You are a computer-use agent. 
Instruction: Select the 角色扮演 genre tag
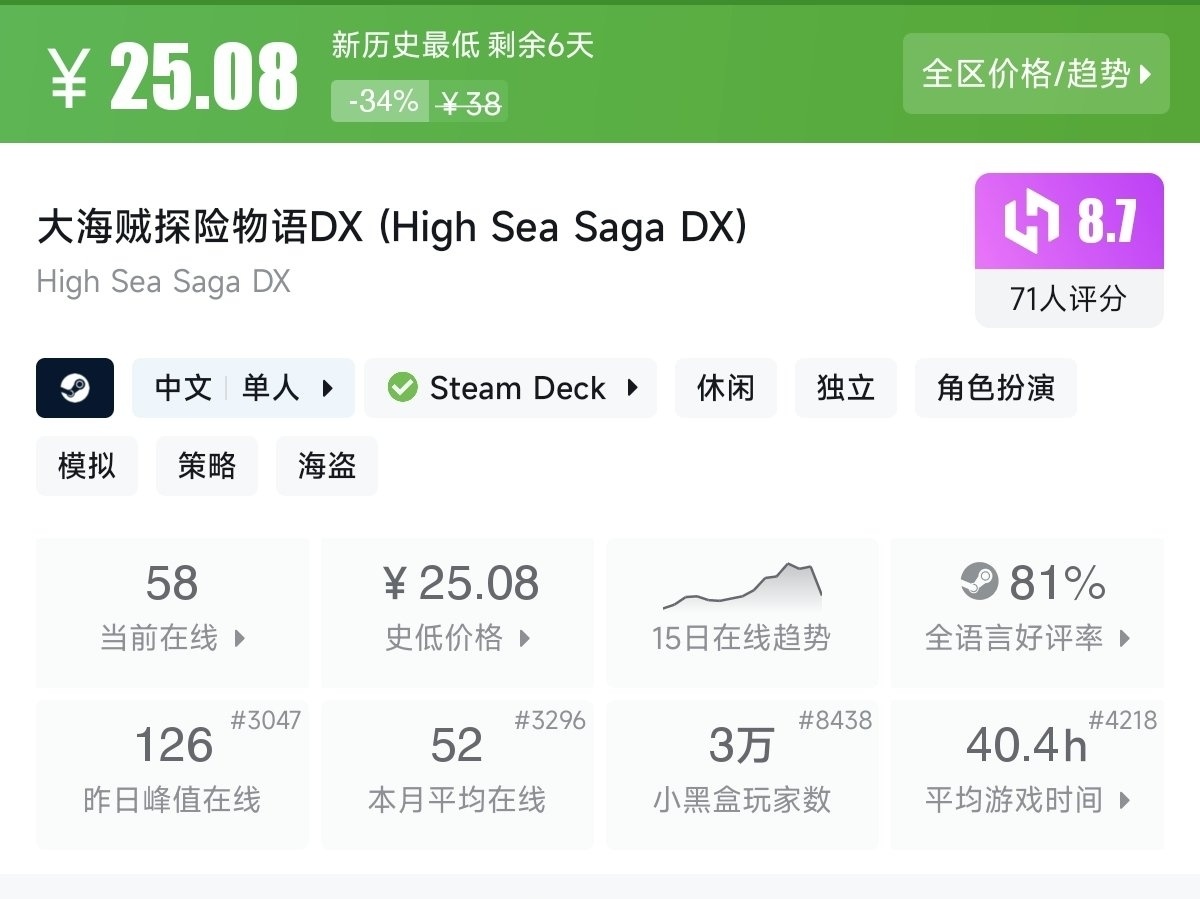pos(995,388)
